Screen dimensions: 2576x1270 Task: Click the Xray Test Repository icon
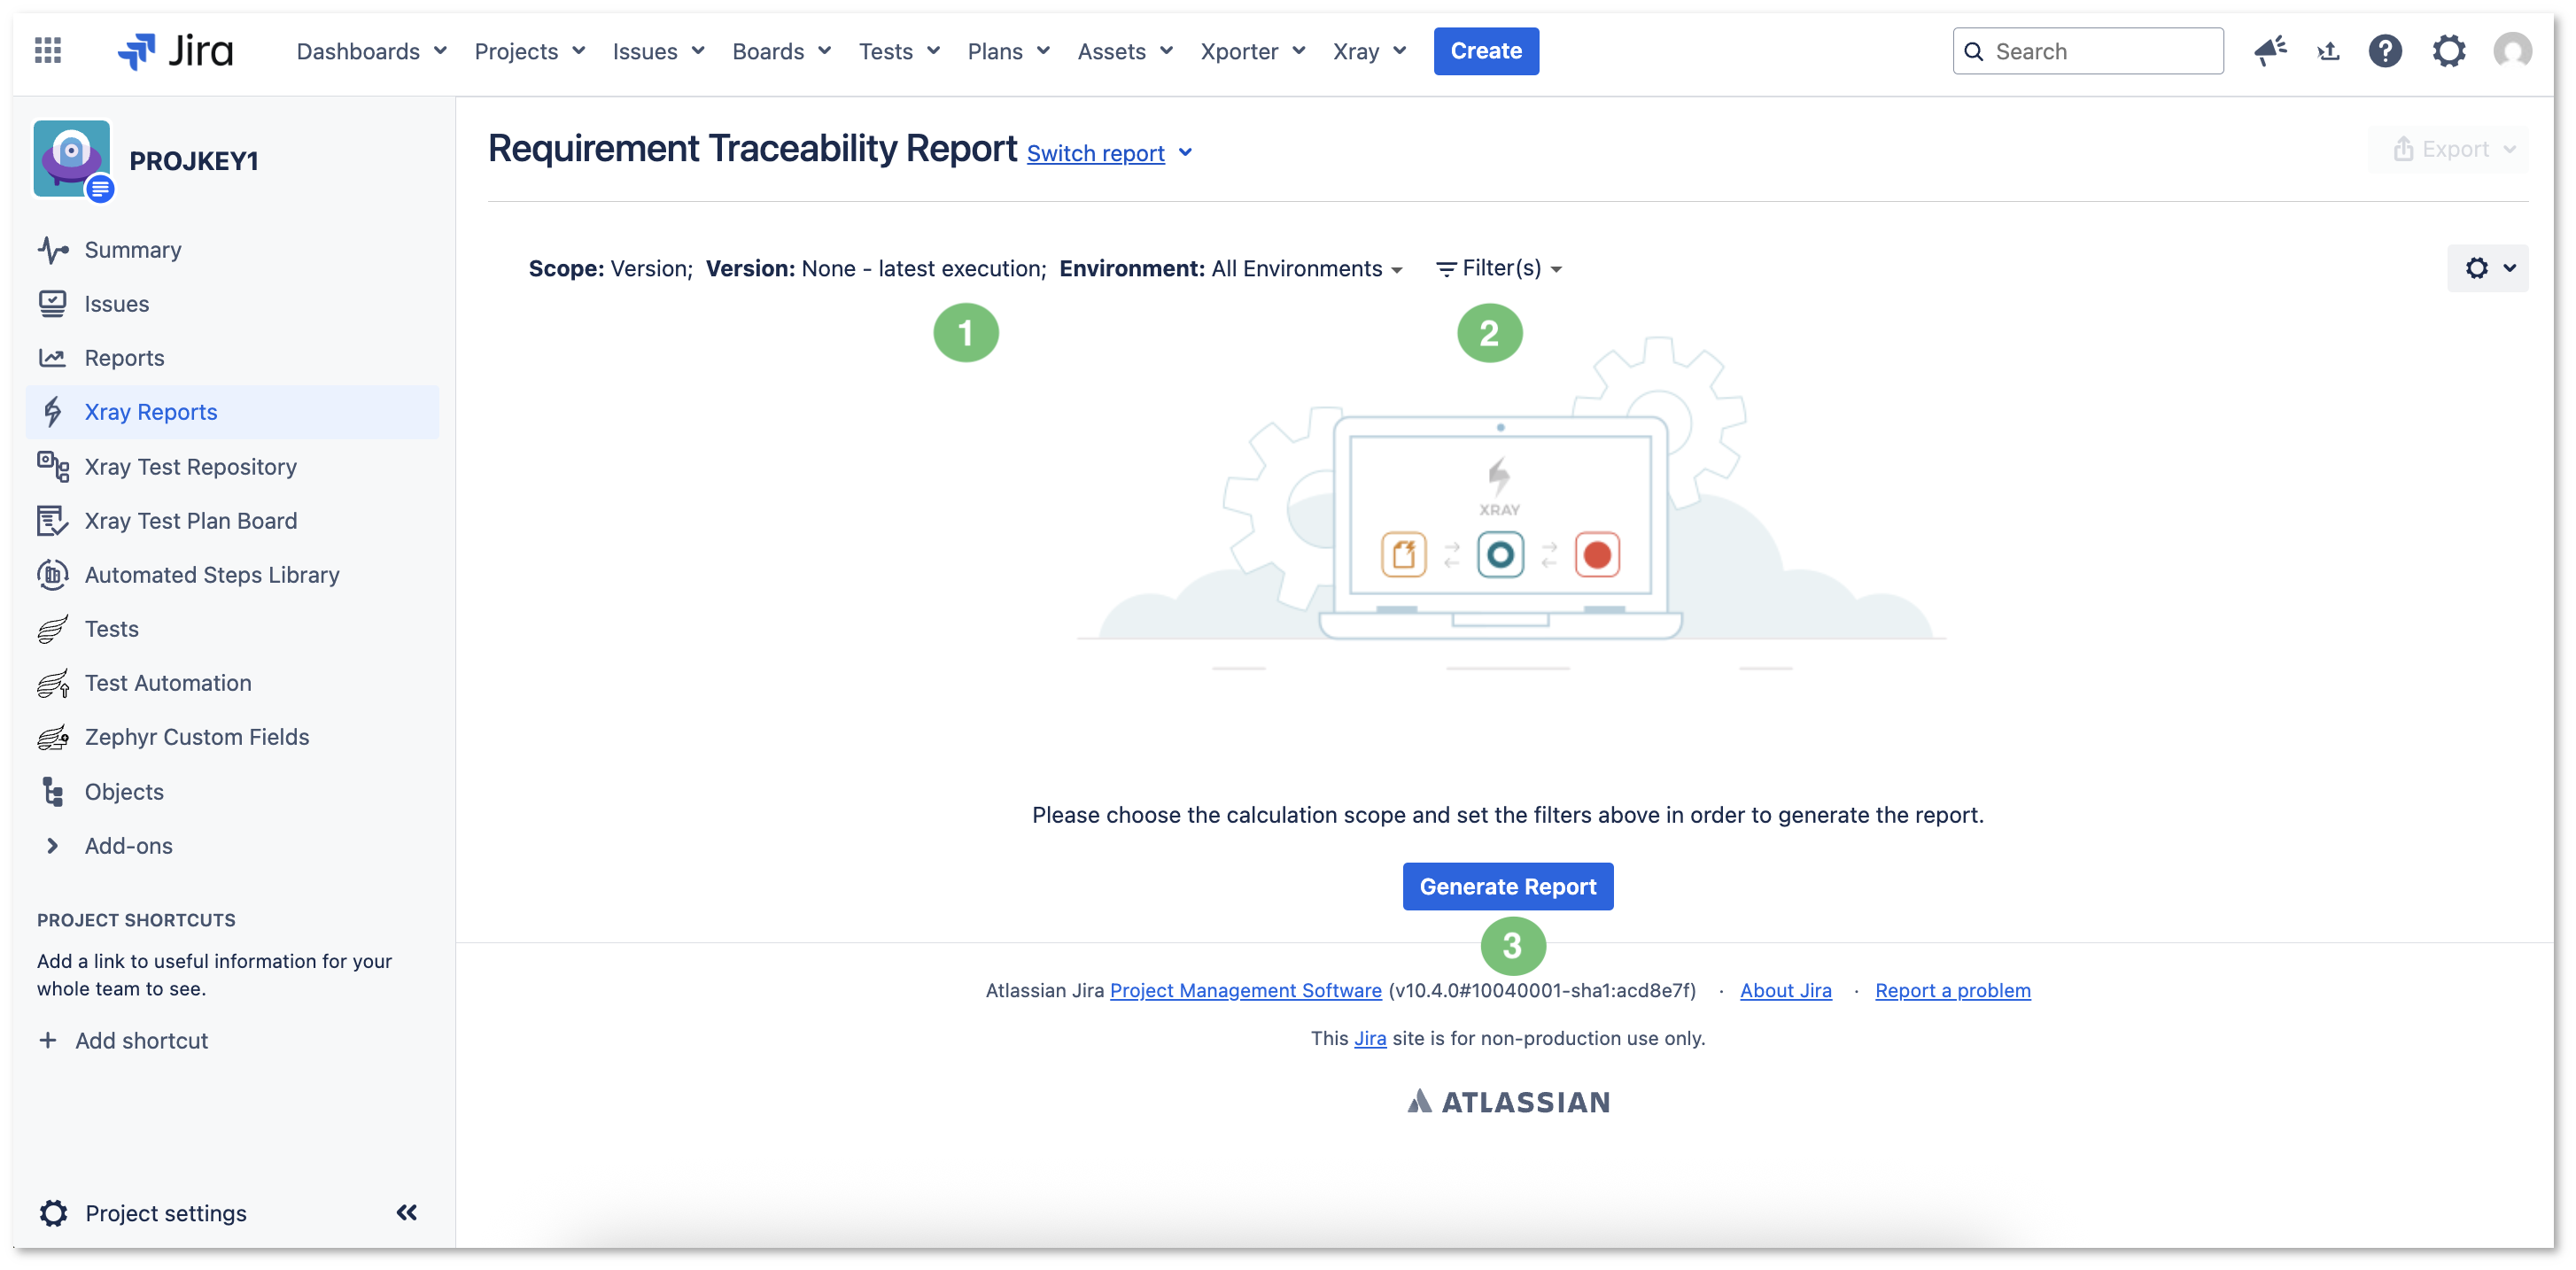[x=53, y=466]
